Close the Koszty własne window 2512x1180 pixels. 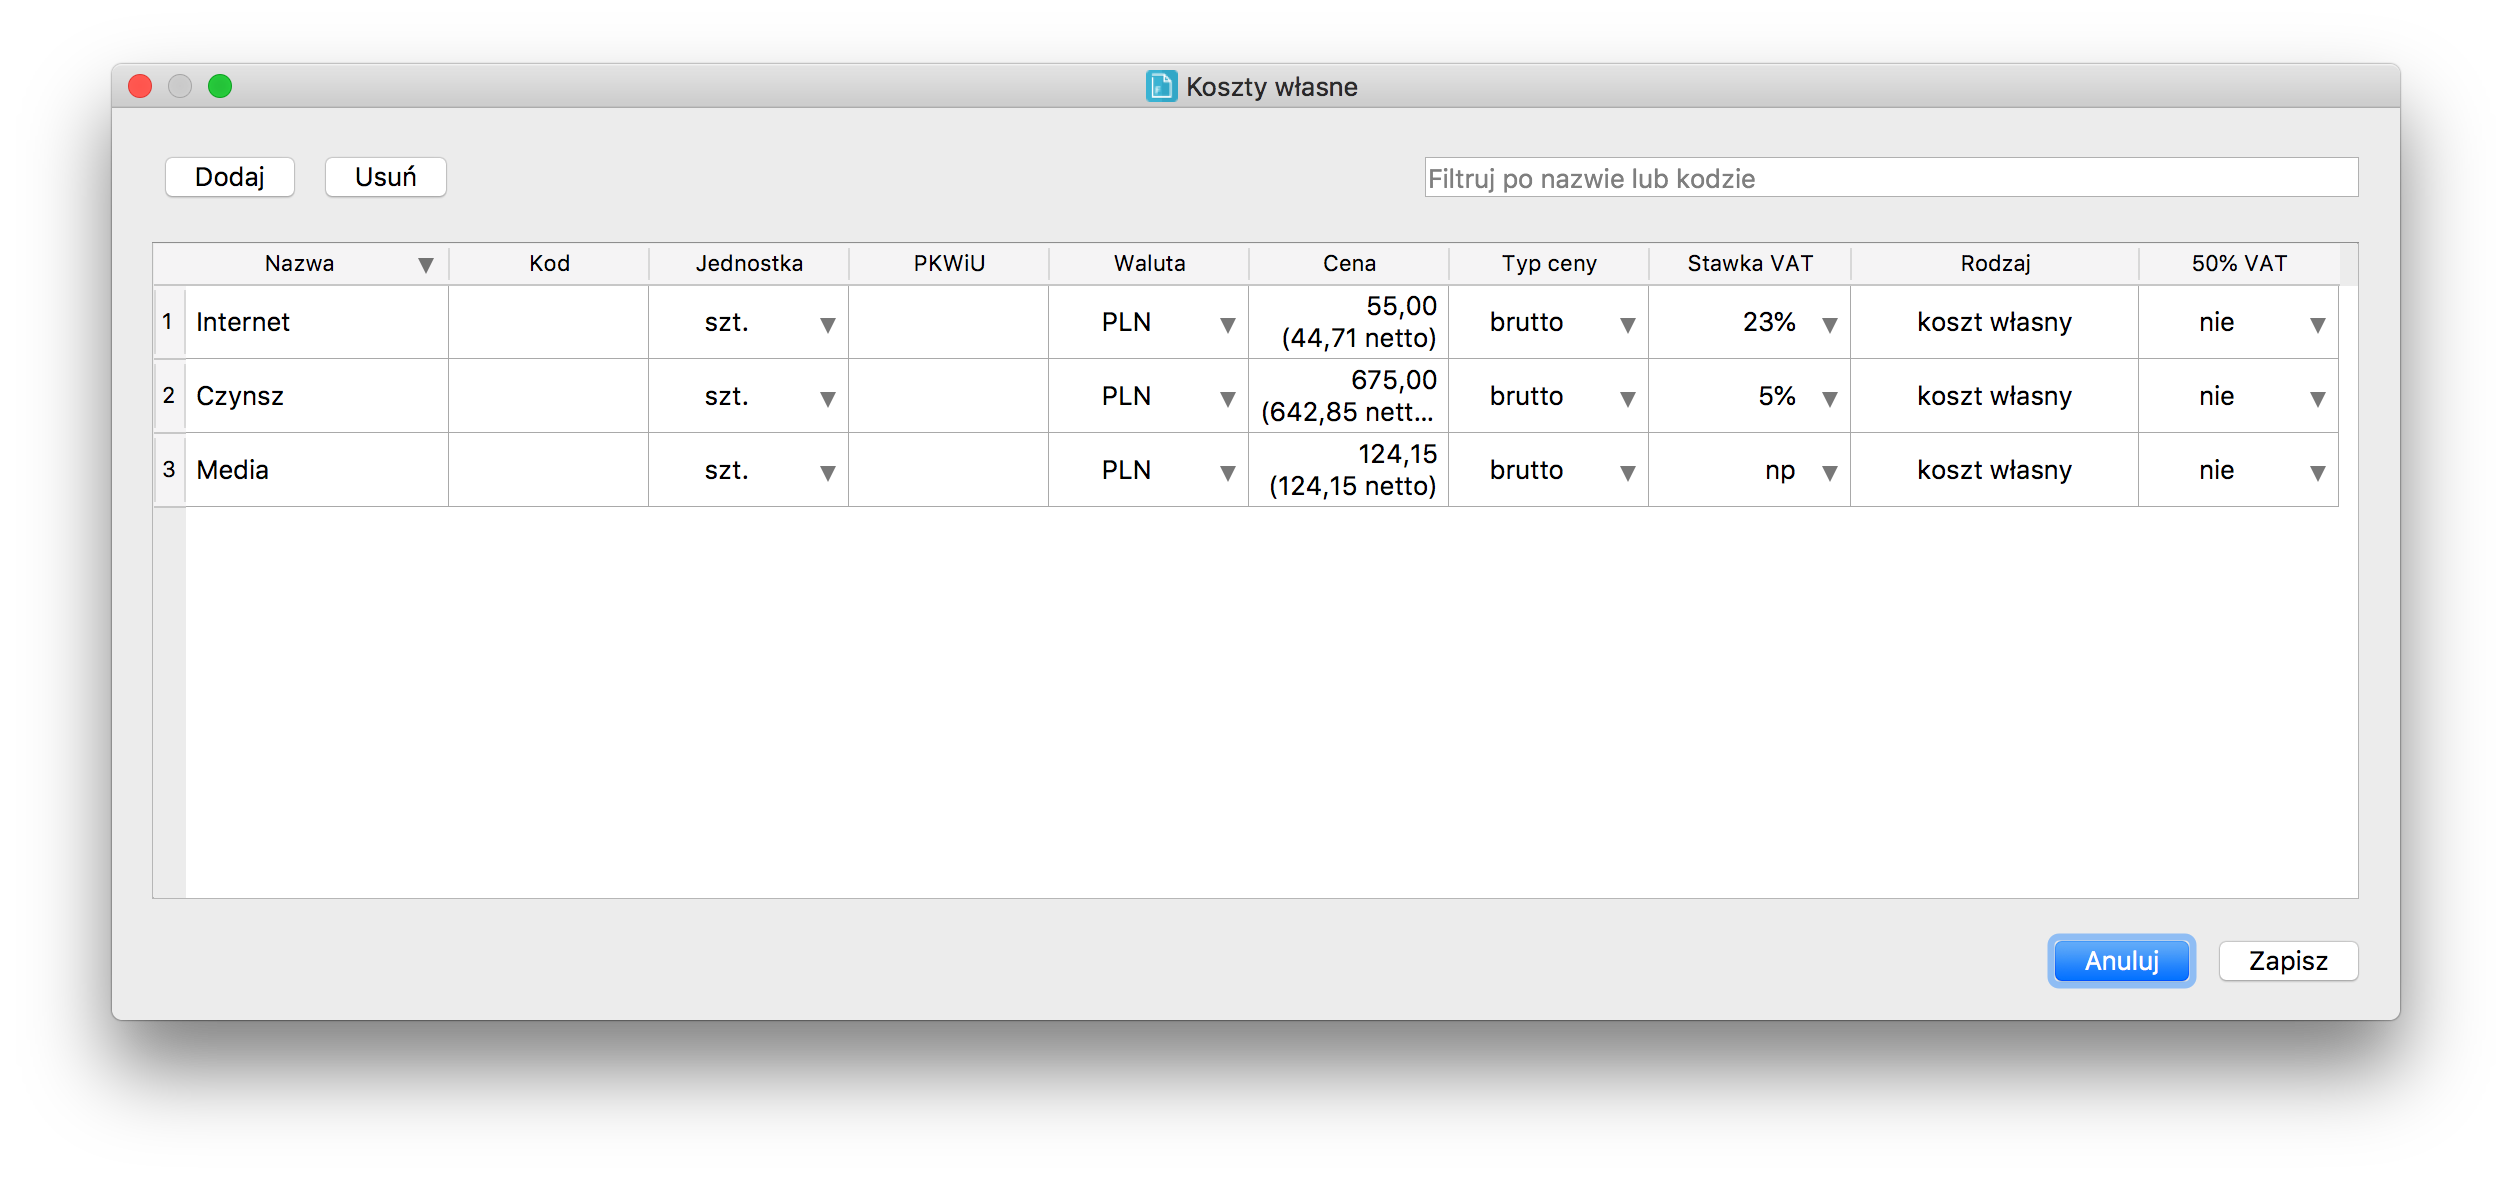click(x=140, y=86)
